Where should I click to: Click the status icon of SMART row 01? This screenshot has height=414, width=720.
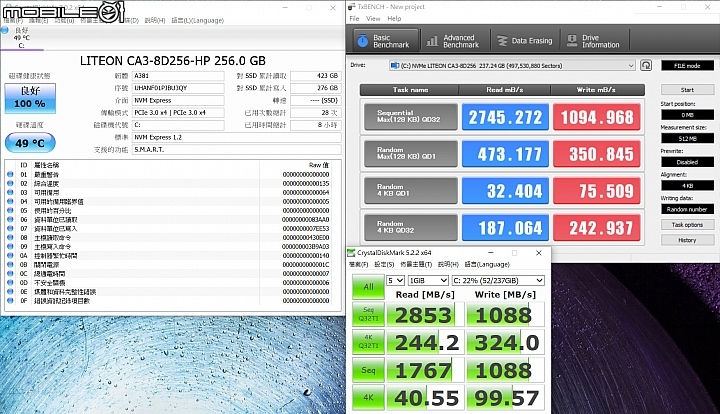pos(10,174)
